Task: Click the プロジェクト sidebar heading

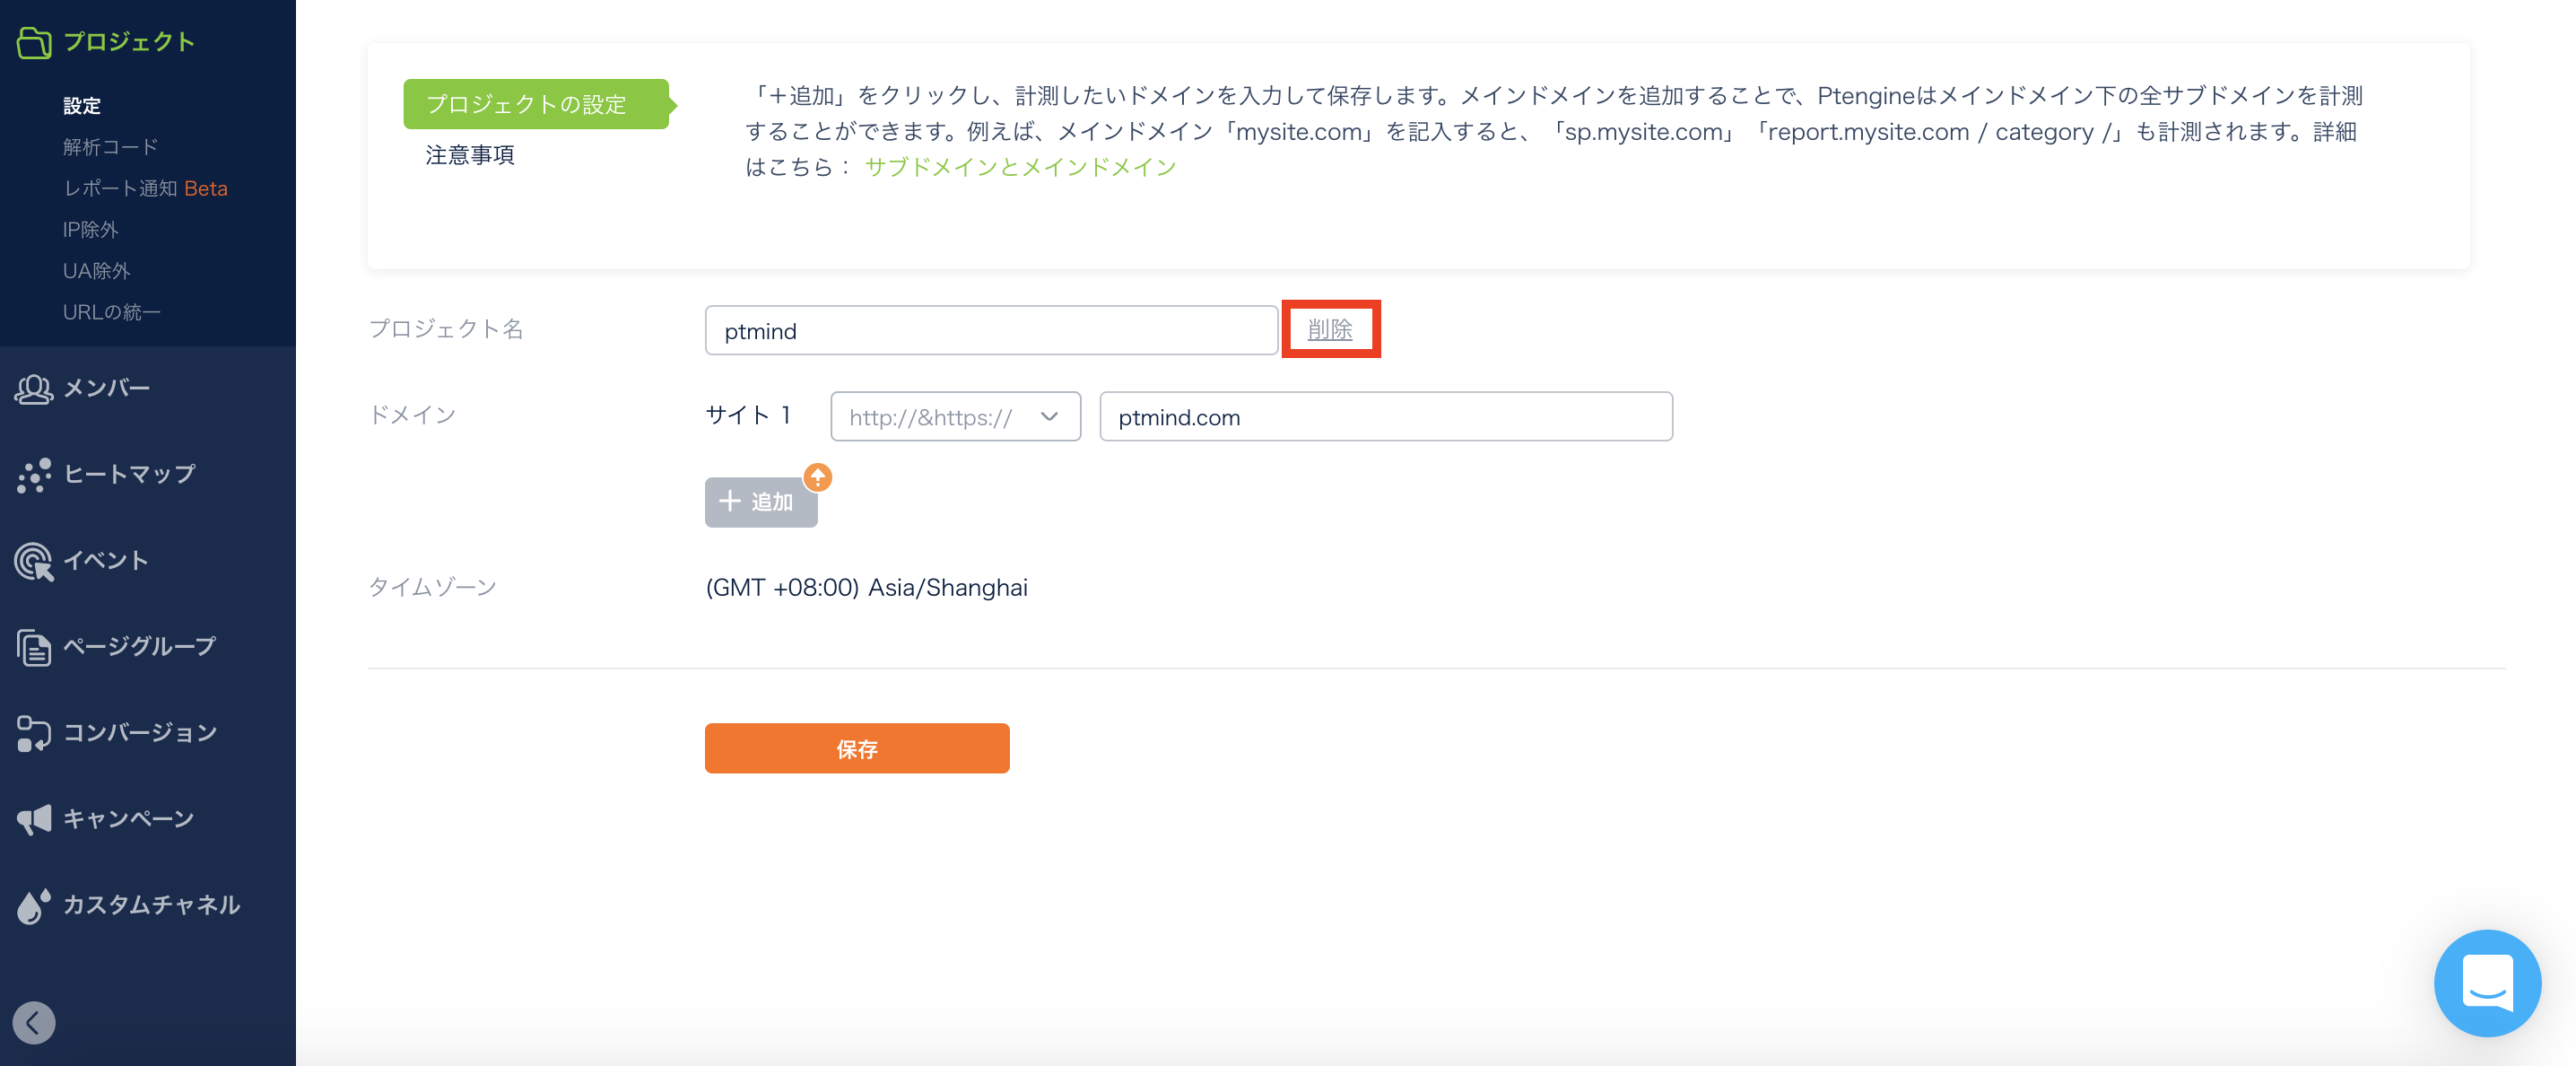Action: click(129, 42)
